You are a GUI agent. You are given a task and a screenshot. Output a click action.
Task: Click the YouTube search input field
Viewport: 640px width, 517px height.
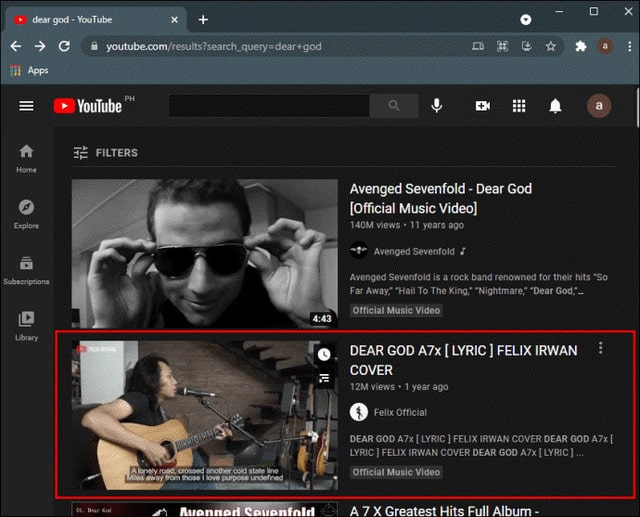point(269,106)
